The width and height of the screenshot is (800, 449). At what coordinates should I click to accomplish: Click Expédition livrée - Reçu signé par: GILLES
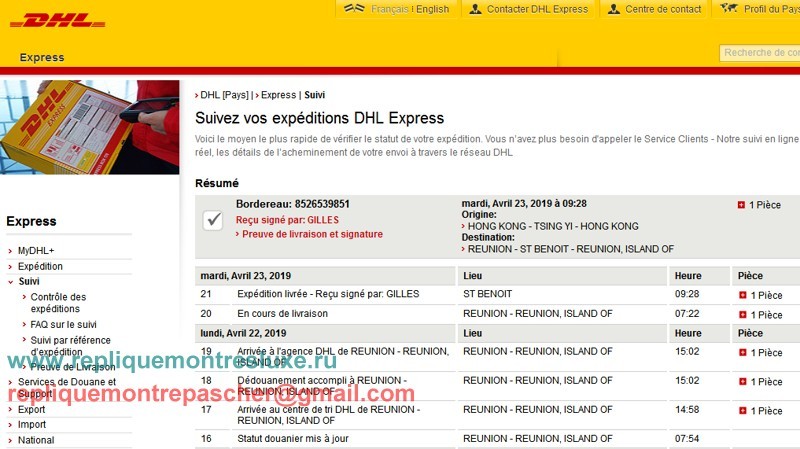pyautogui.click(x=328, y=294)
